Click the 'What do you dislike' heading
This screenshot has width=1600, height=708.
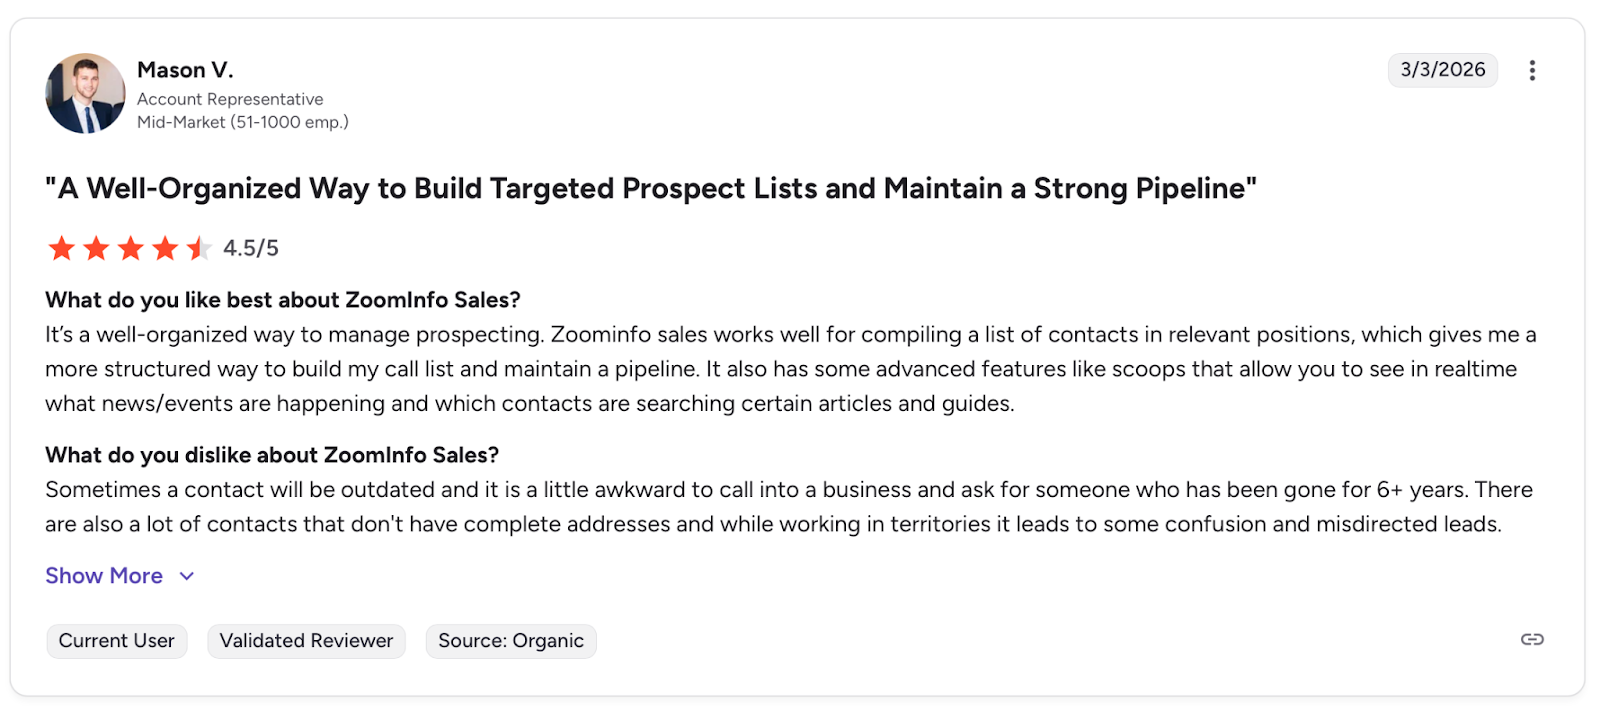(x=272, y=455)
